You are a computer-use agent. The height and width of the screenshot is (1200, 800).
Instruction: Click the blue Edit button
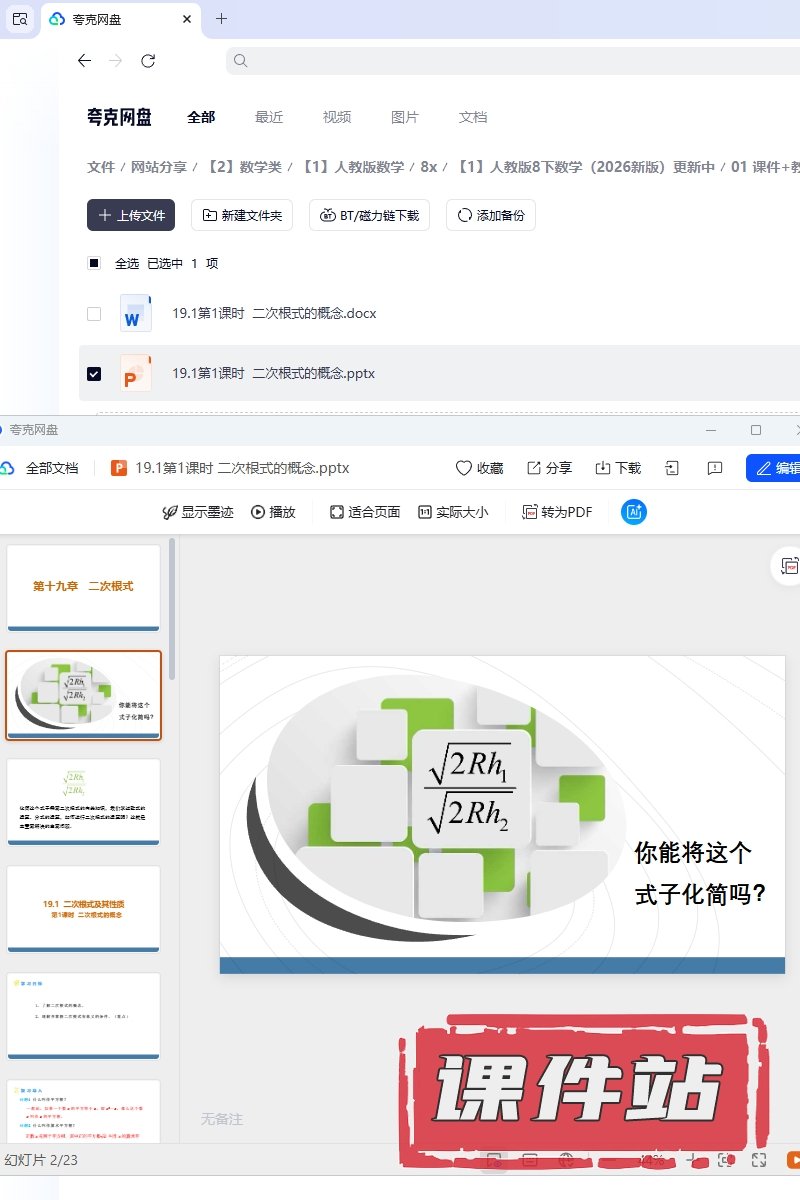(x=775, y=468)
